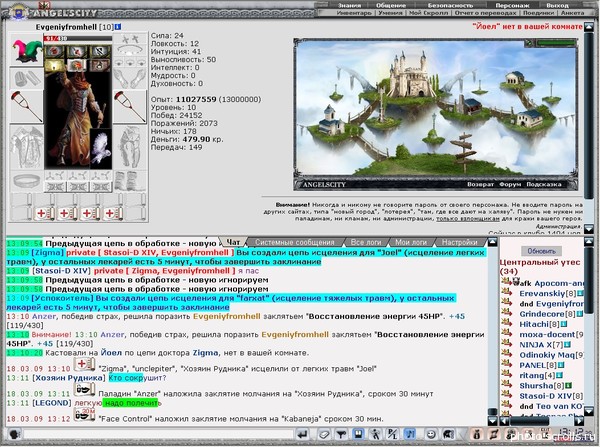Click the P/L translit icon

point(393,435)
